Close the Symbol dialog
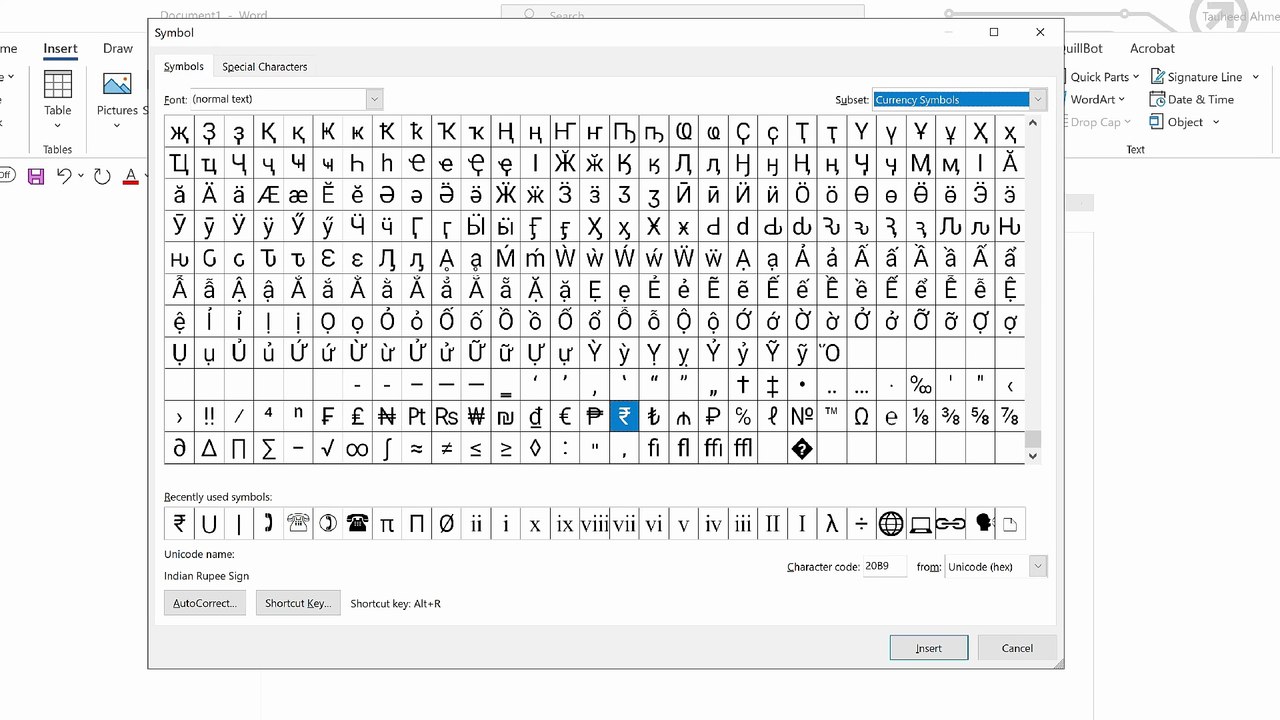Viewport: 1280px width, 720px height. pyautogui.click(x=1040, y=32)
